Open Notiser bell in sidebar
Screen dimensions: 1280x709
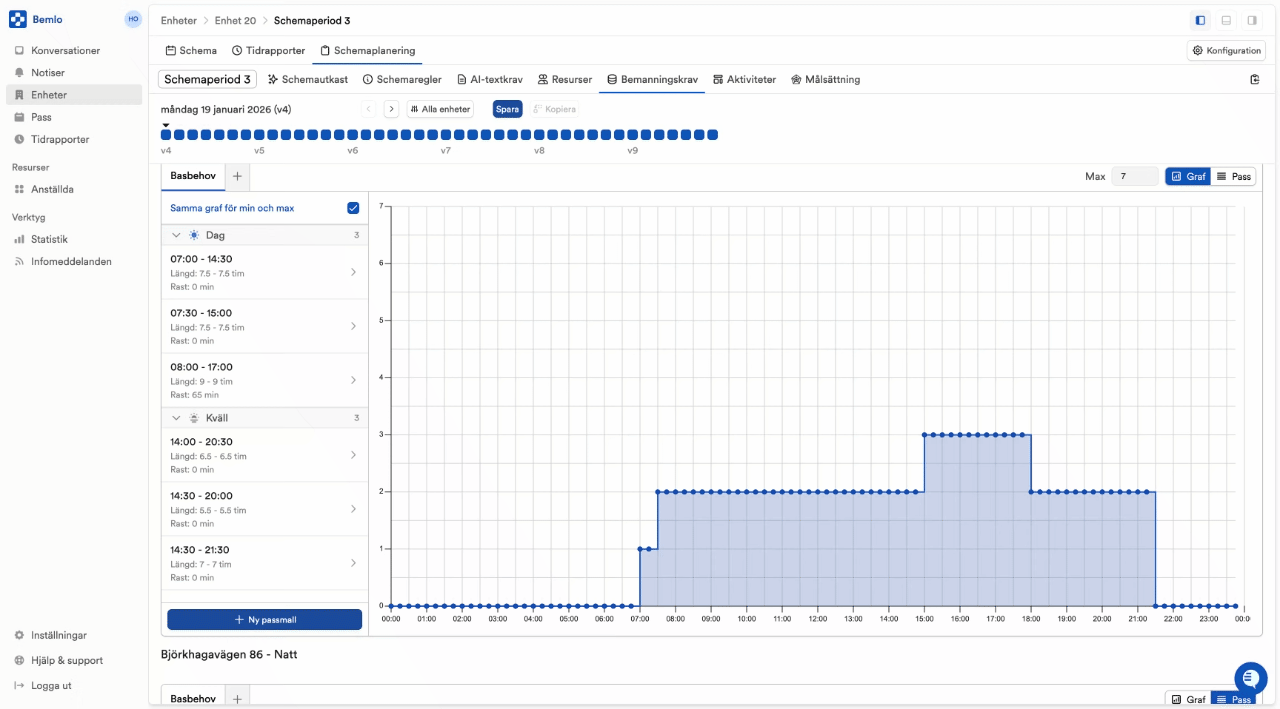pyautogui.click(x=48, y=73)
